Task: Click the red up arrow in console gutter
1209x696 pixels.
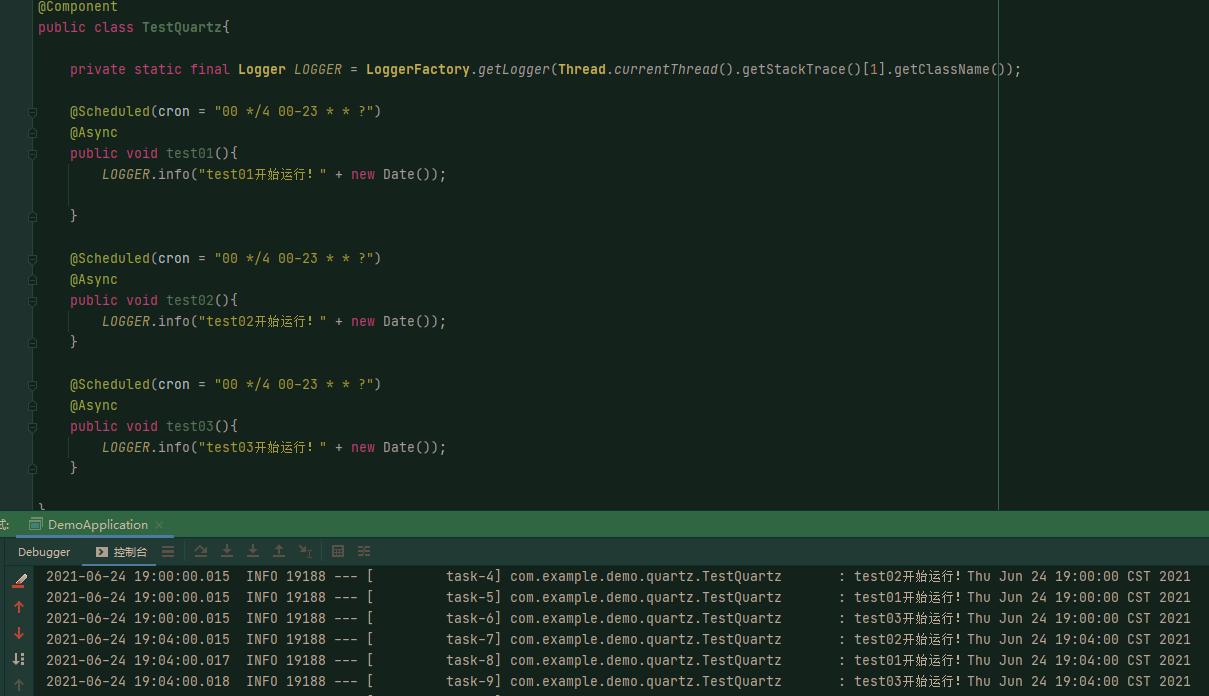Action: coord(19,607)
